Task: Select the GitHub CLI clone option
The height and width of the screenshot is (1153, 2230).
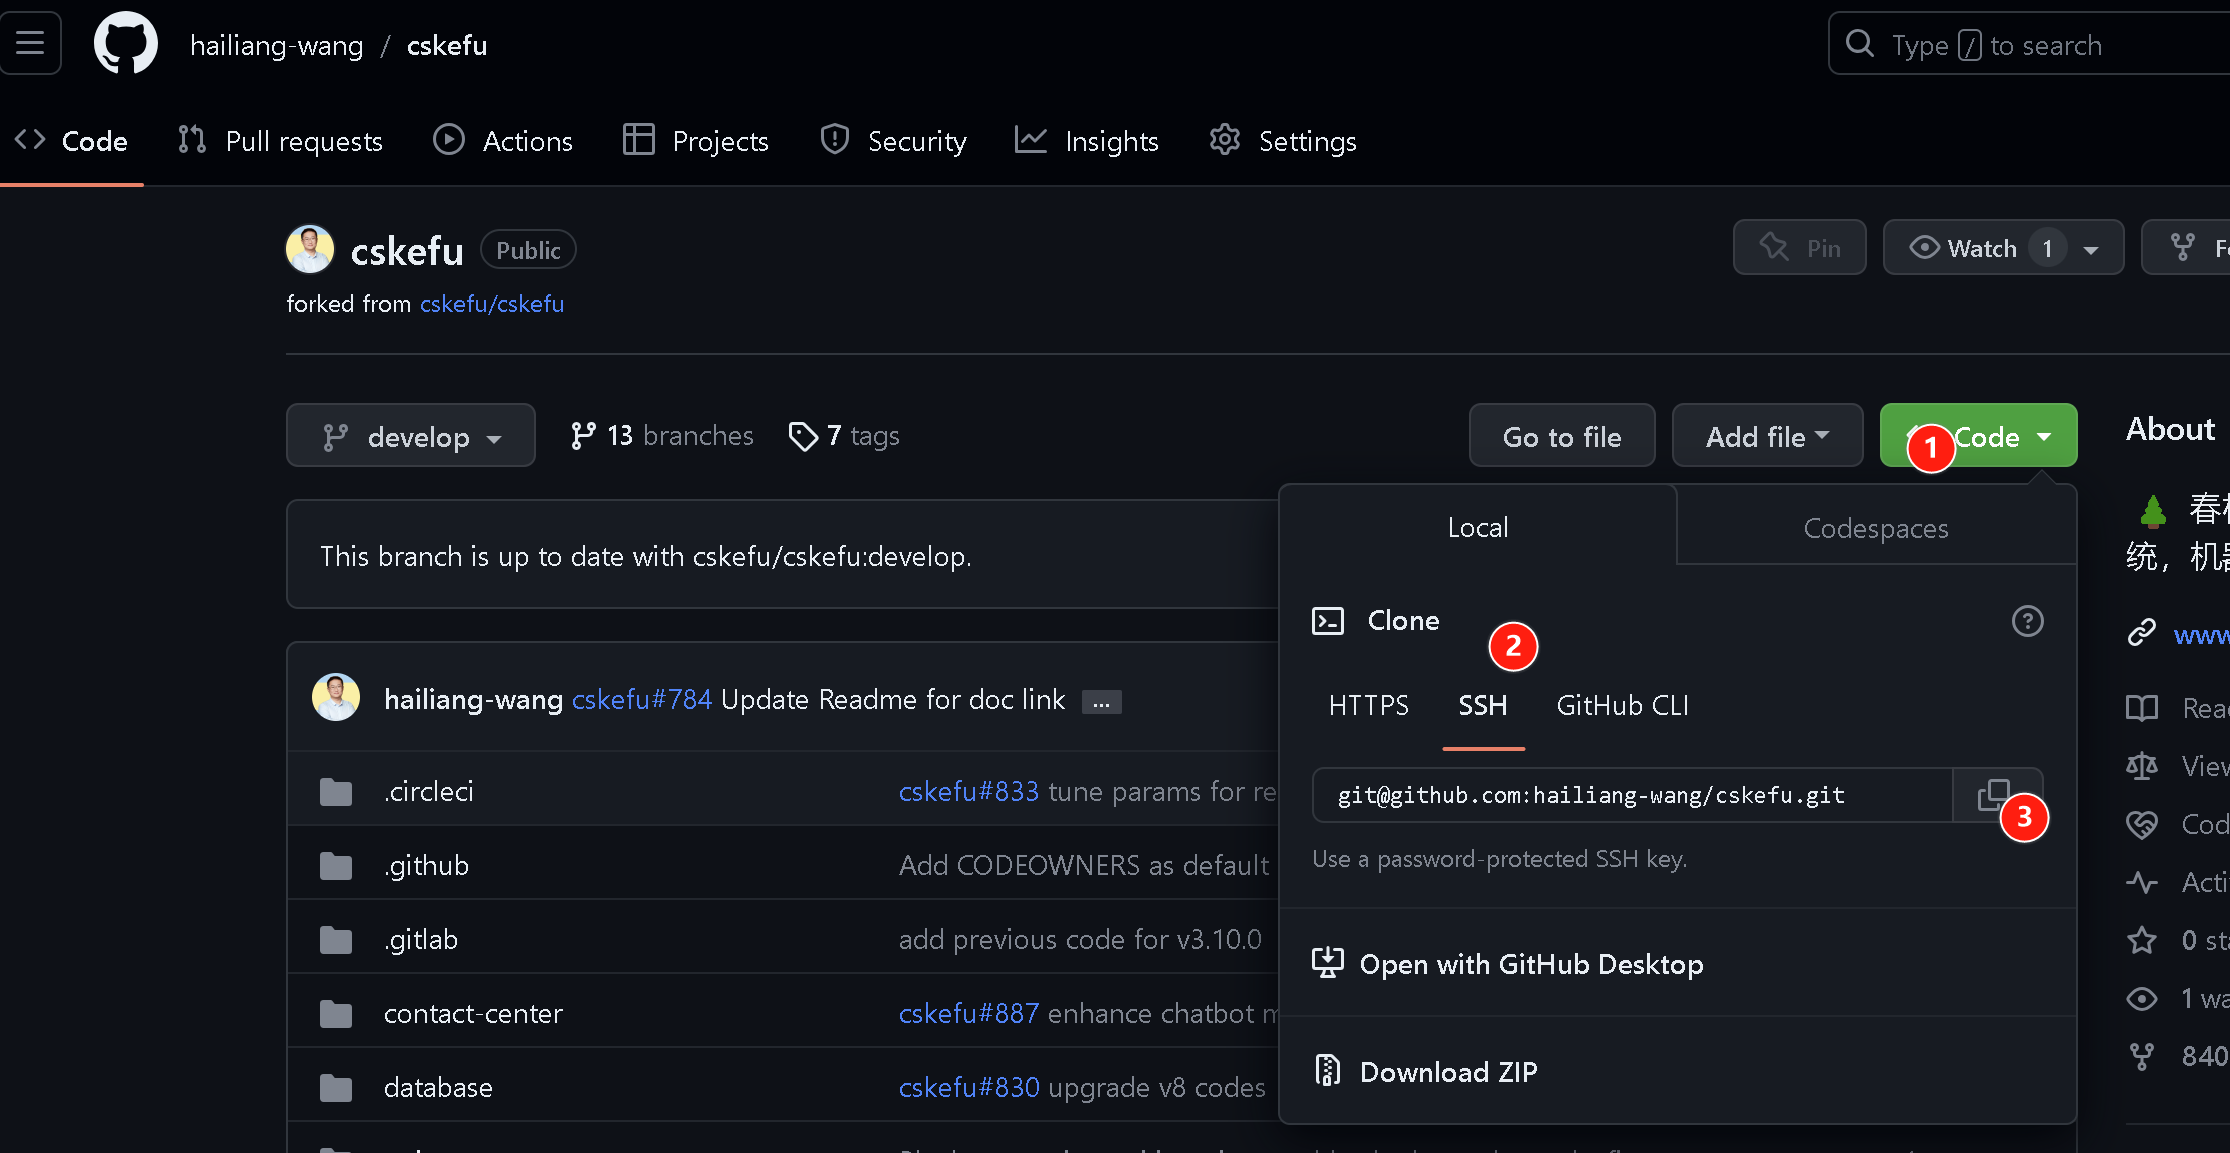Action: pyautogui.click(x=1622, y=706)
